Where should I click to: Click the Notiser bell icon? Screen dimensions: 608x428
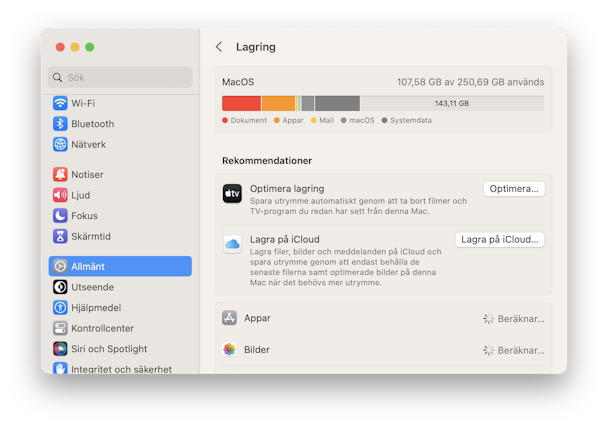(60, 174)
